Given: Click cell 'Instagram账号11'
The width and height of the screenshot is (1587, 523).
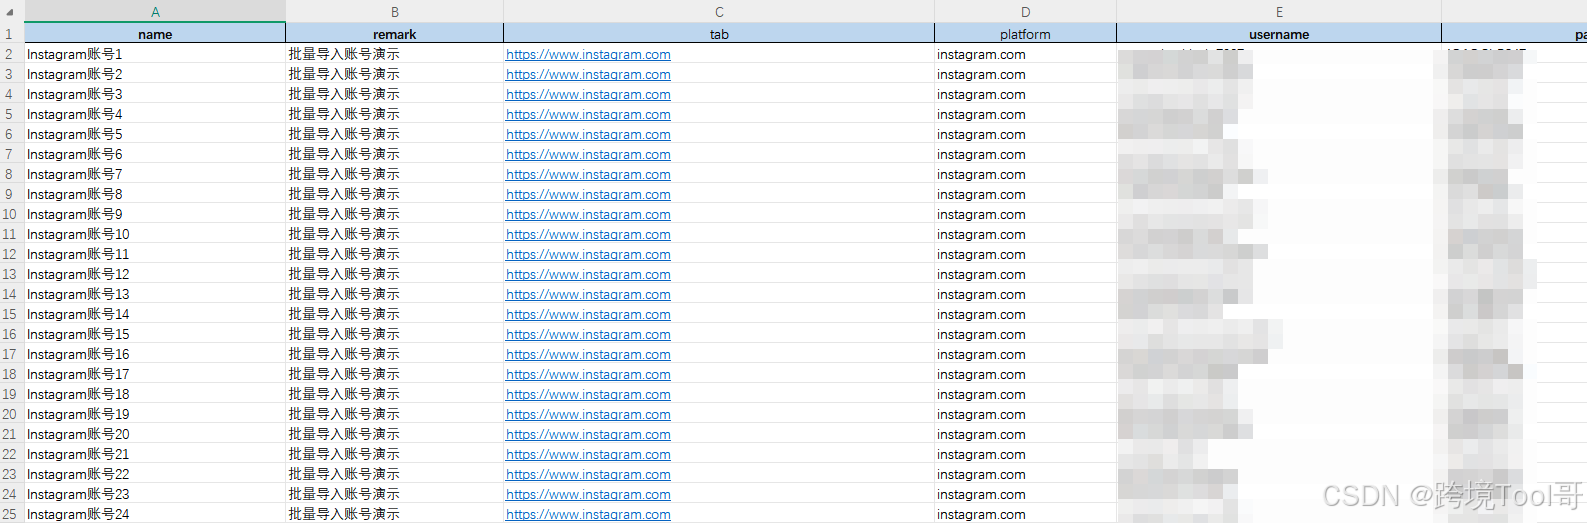Looking at the screenshot, I should [155, 254].
